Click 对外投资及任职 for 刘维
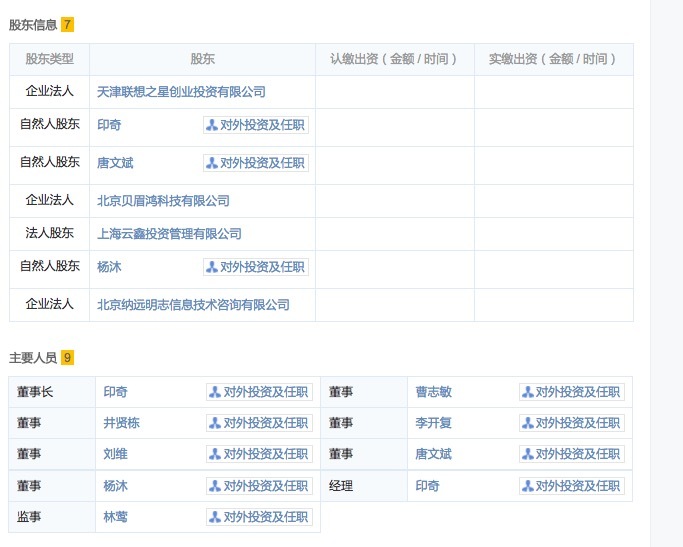Image resolution: width=683 pixels, height=547 pixels. tap(259, 454)
